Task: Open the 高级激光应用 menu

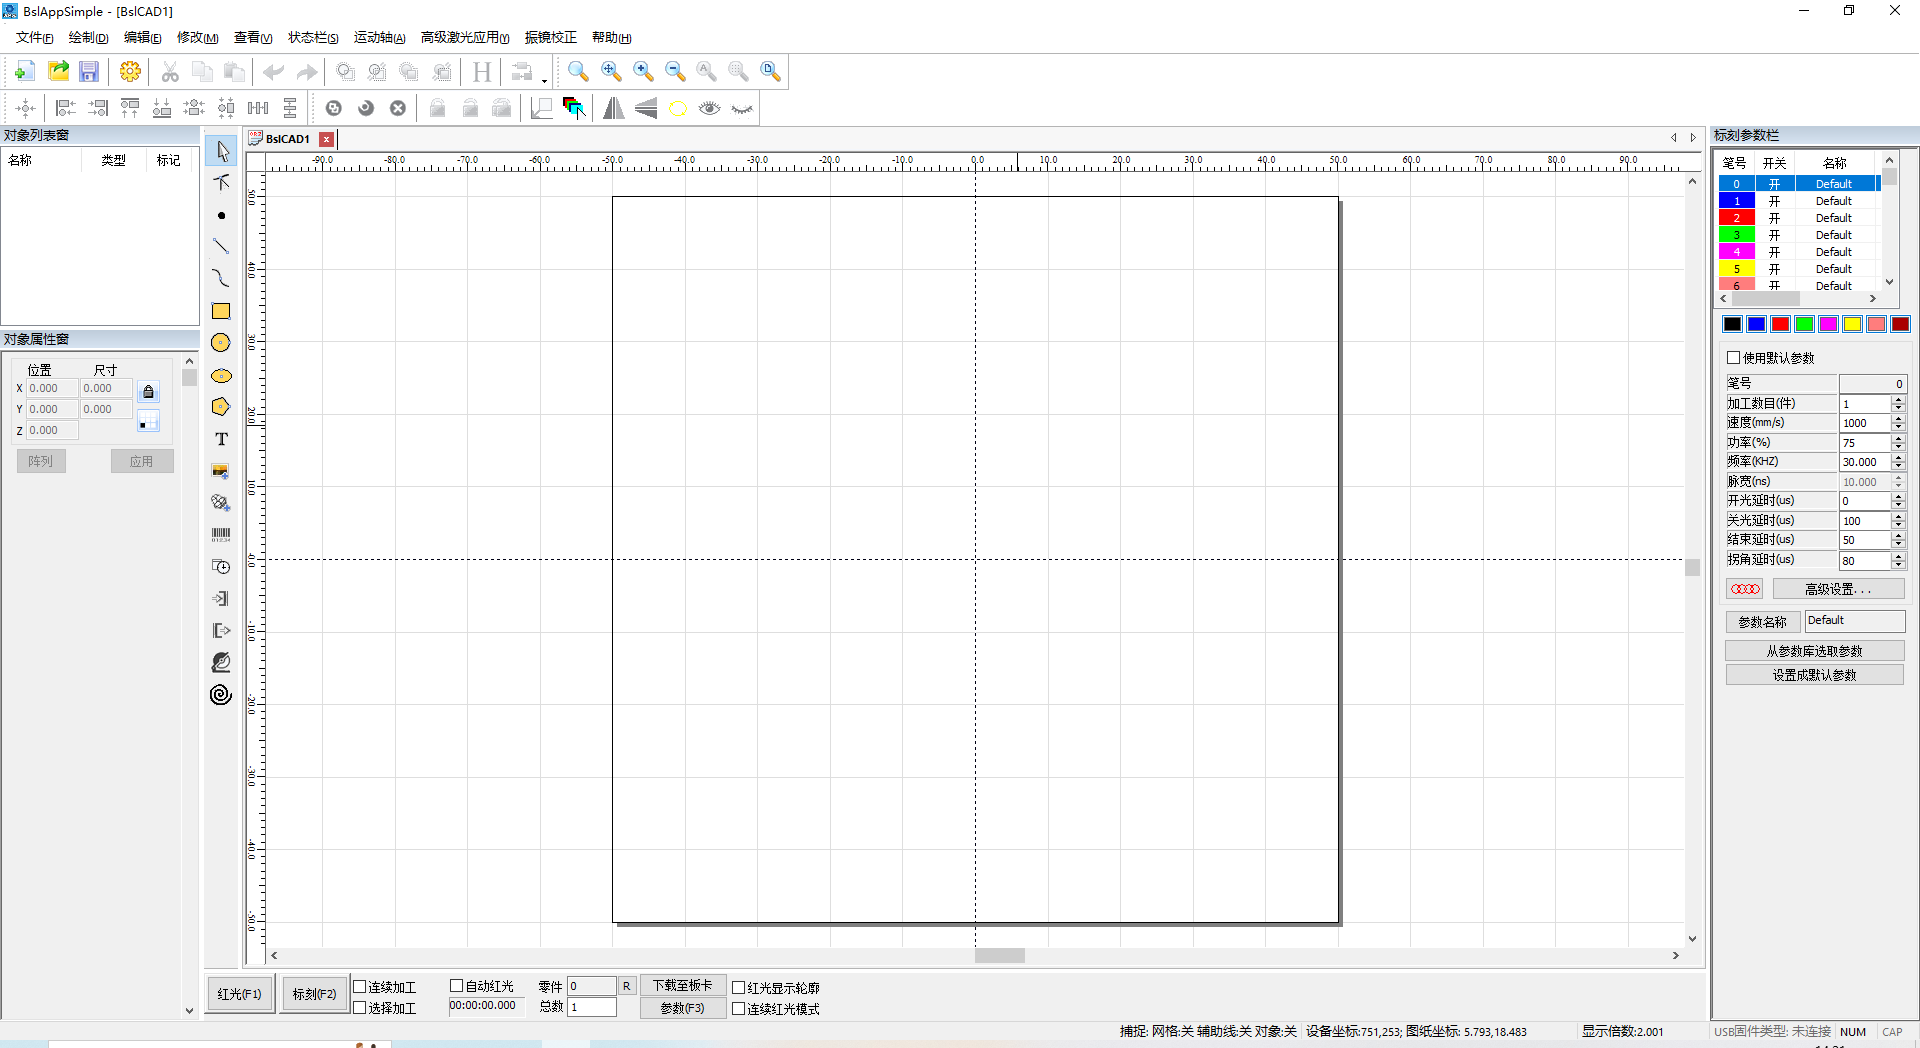Action: pos(465,37)
